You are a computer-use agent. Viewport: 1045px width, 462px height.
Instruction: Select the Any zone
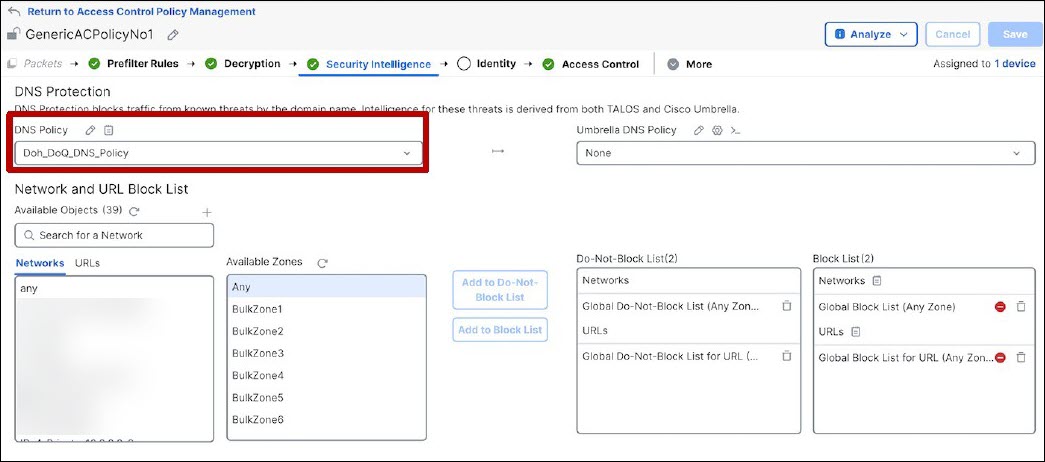coord(327,287)
